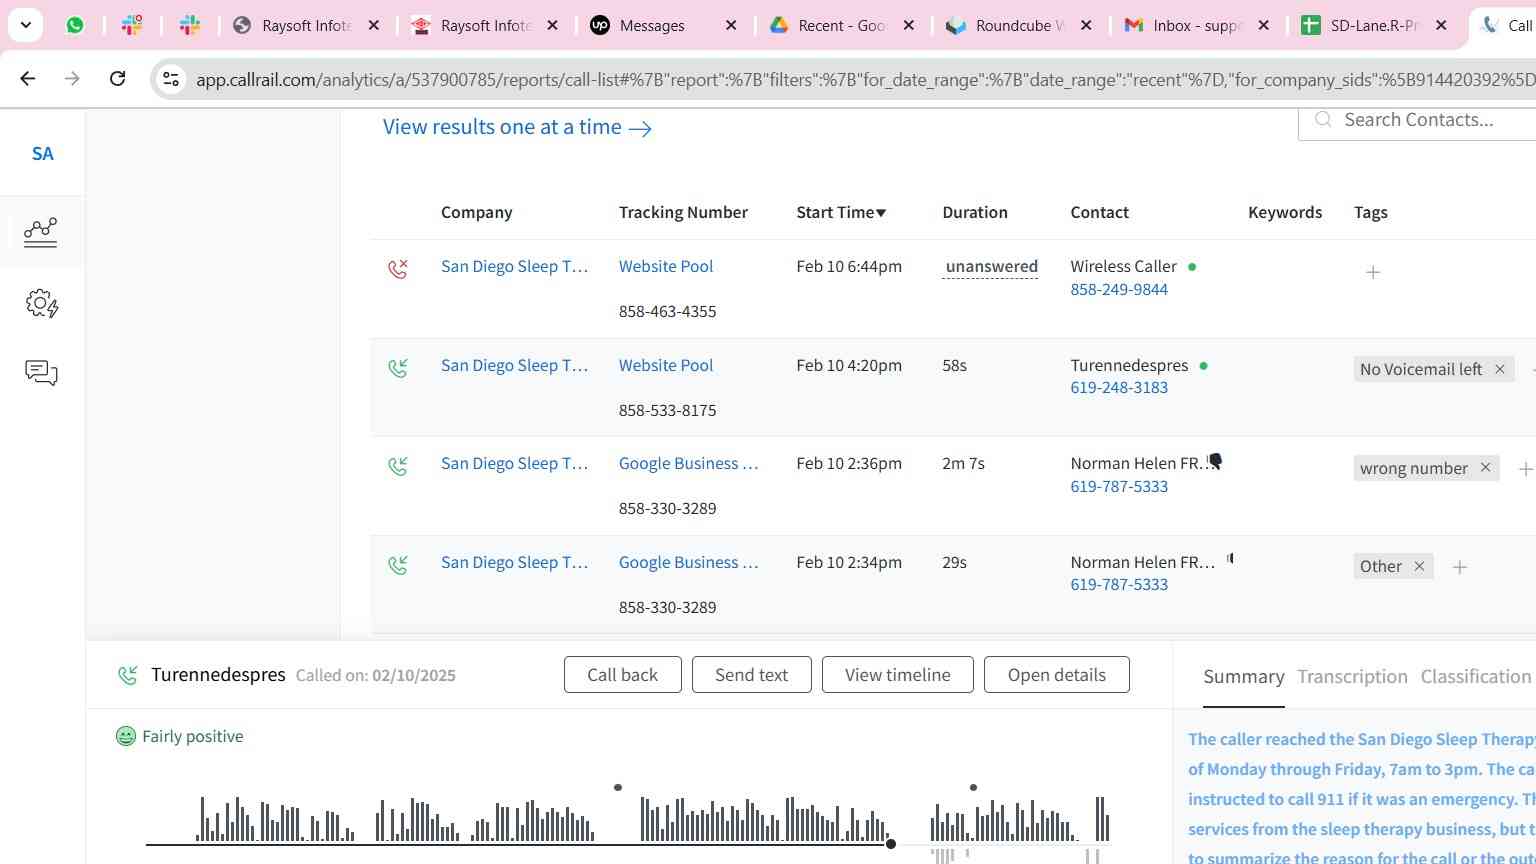Open the WhatsApp browser tab
The width and height of the screenshot is (1536, 864).
pyautogui.click(x=75, y=25)
